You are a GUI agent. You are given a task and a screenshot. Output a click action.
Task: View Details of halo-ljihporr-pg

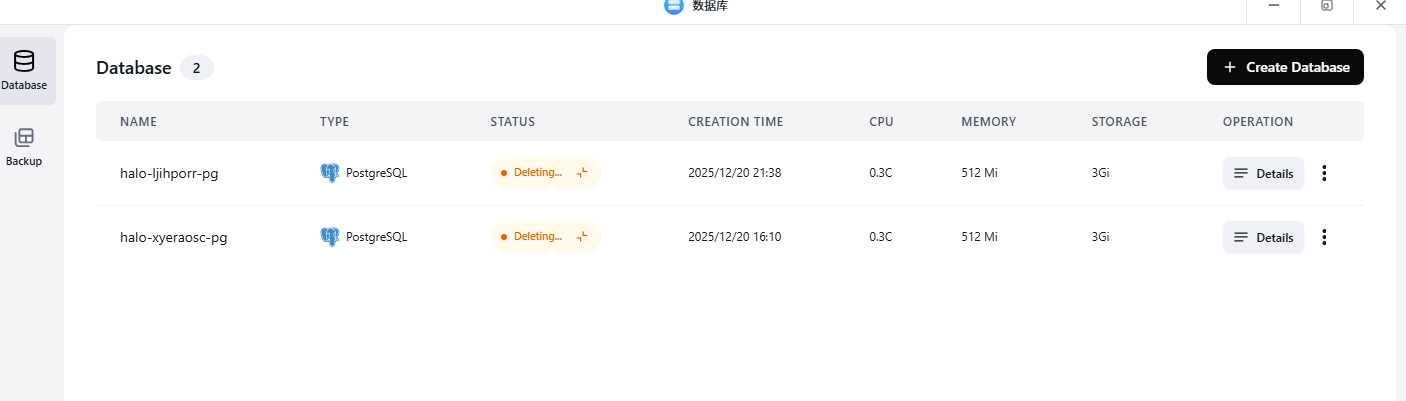coord(1263,173)
